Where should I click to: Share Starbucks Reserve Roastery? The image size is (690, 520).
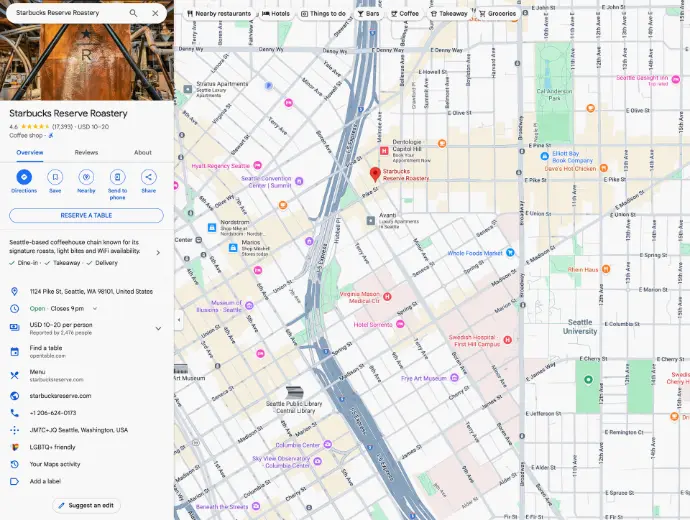[x=148, y=177]
